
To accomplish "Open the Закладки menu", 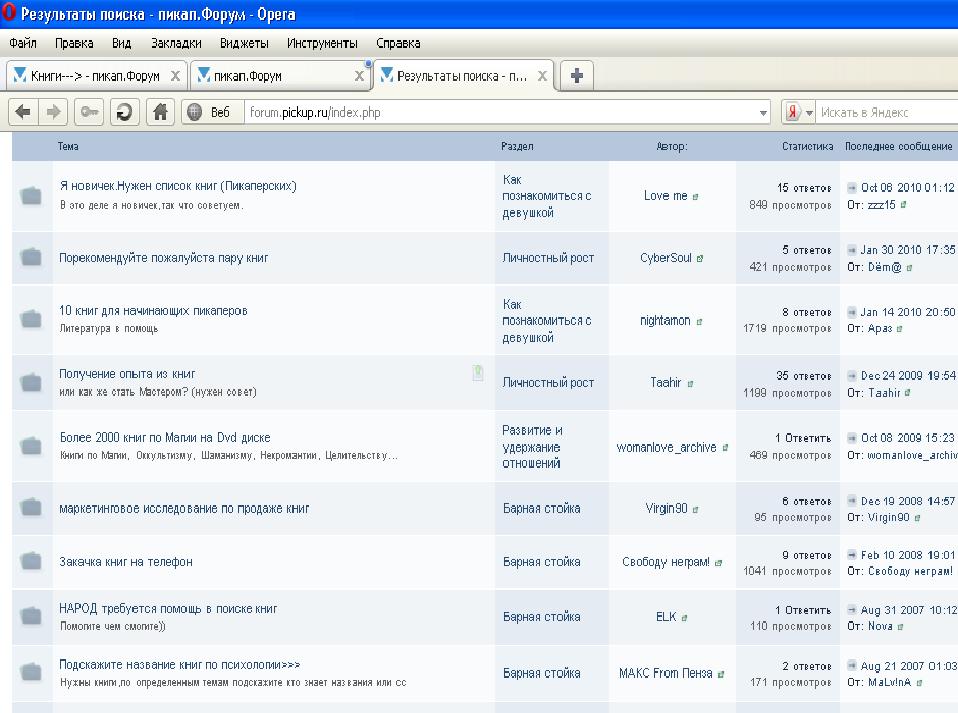I will pyautogui.click(x=176, y=43).
